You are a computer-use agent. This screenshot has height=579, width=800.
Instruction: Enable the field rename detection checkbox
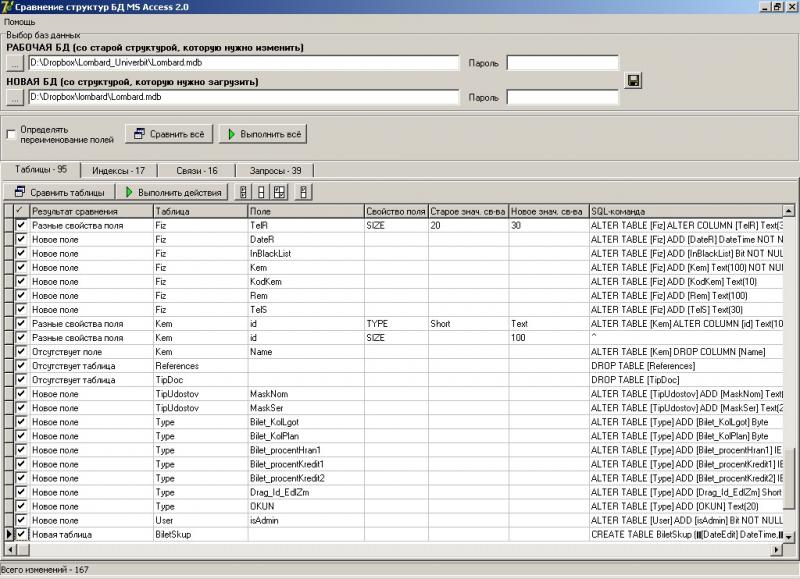11,135
